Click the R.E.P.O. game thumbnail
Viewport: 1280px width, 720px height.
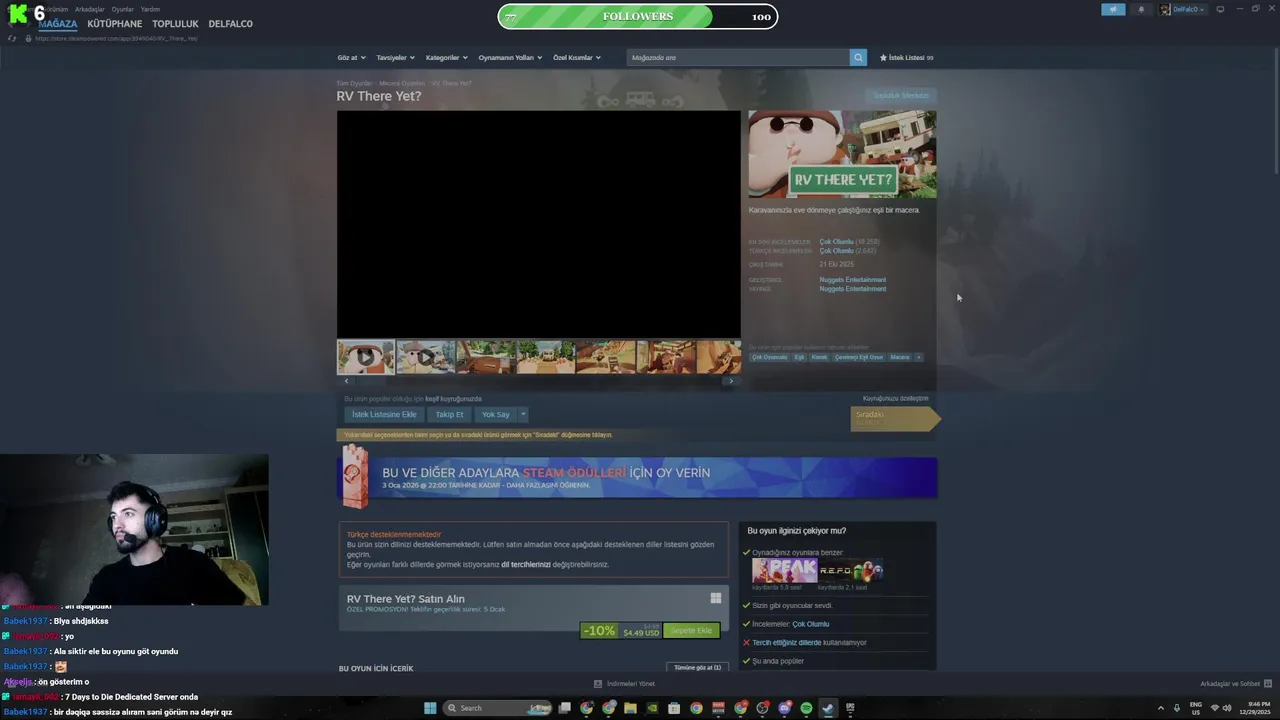pyautogui.click(x=851, y=571)
